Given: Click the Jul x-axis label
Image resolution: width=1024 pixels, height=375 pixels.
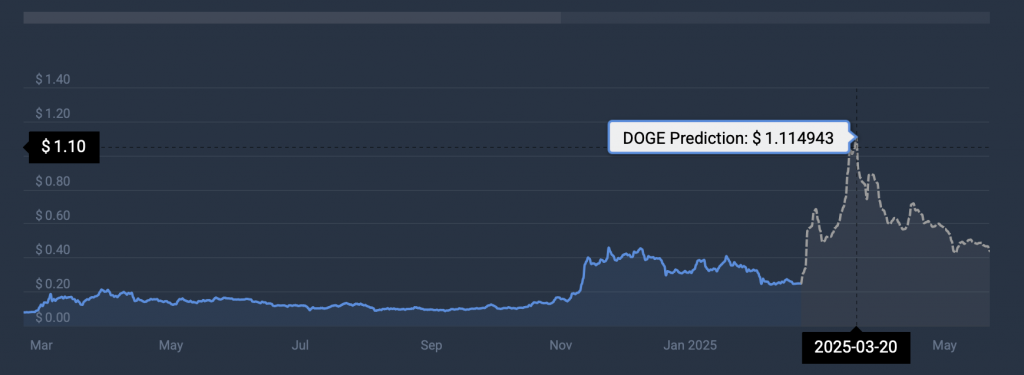Looking at the screenshot, I should tap(300, 345).
